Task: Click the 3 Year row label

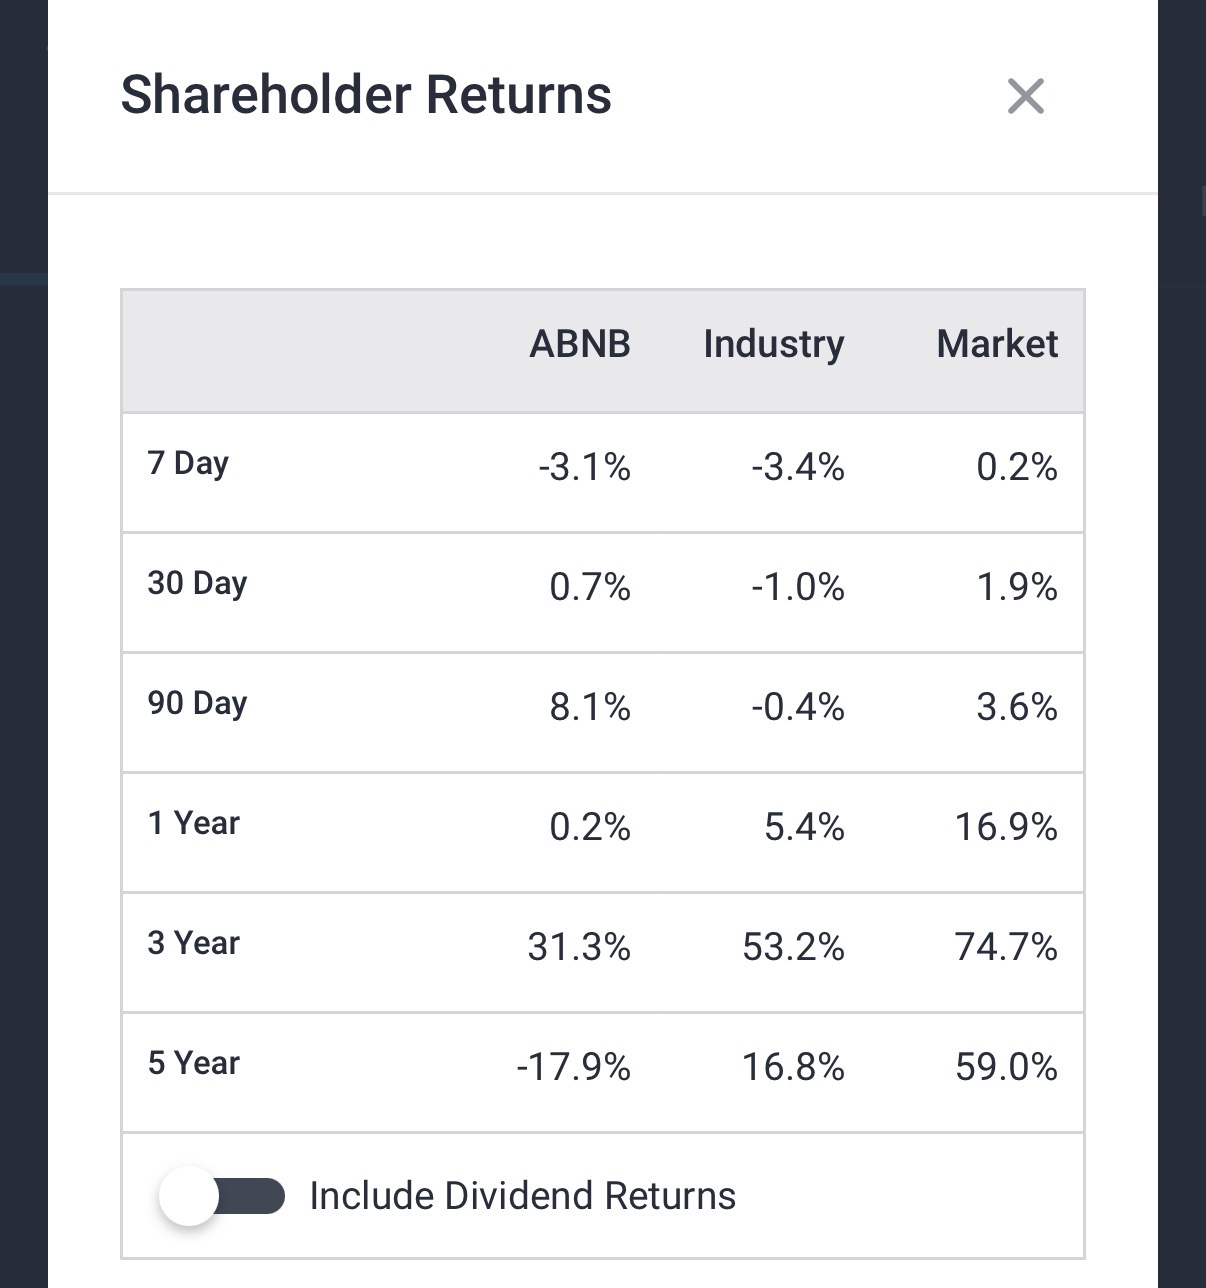Action: coord(194,943)
